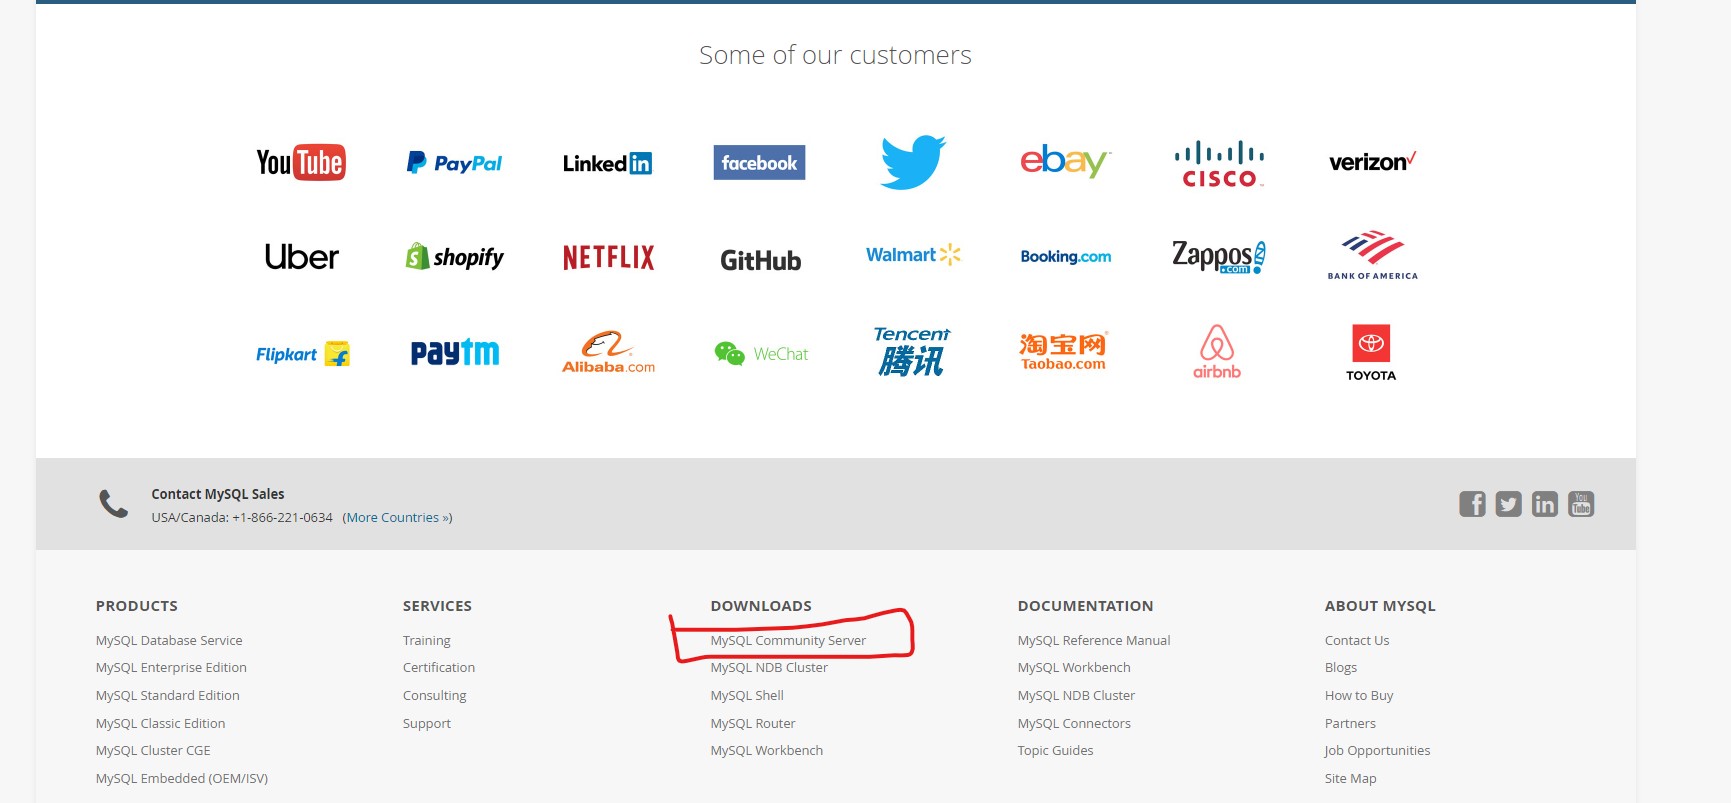Click the Uber customer logo
Viewport: 1731px width, 803px height.
pyautogui.click(x=301, y=257)
